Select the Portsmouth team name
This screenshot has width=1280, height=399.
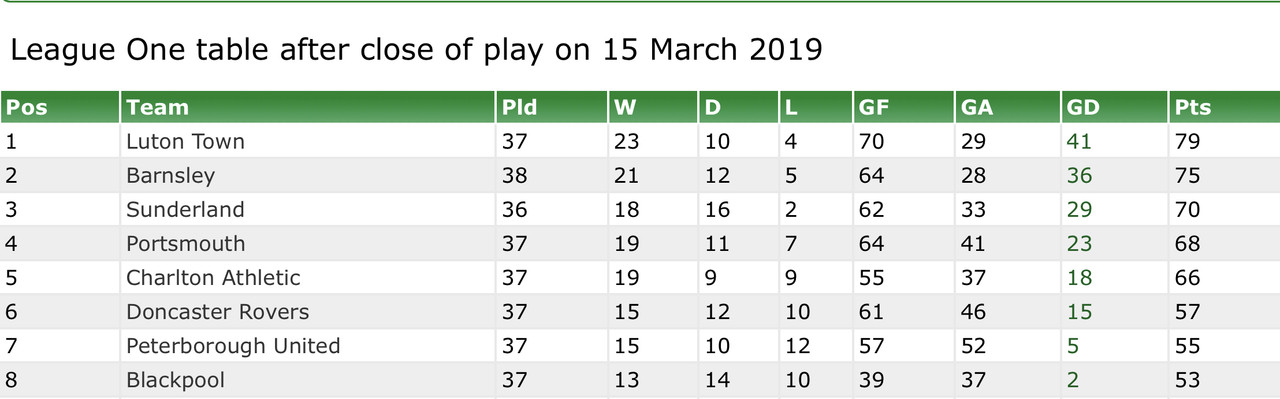pos(185,244)
